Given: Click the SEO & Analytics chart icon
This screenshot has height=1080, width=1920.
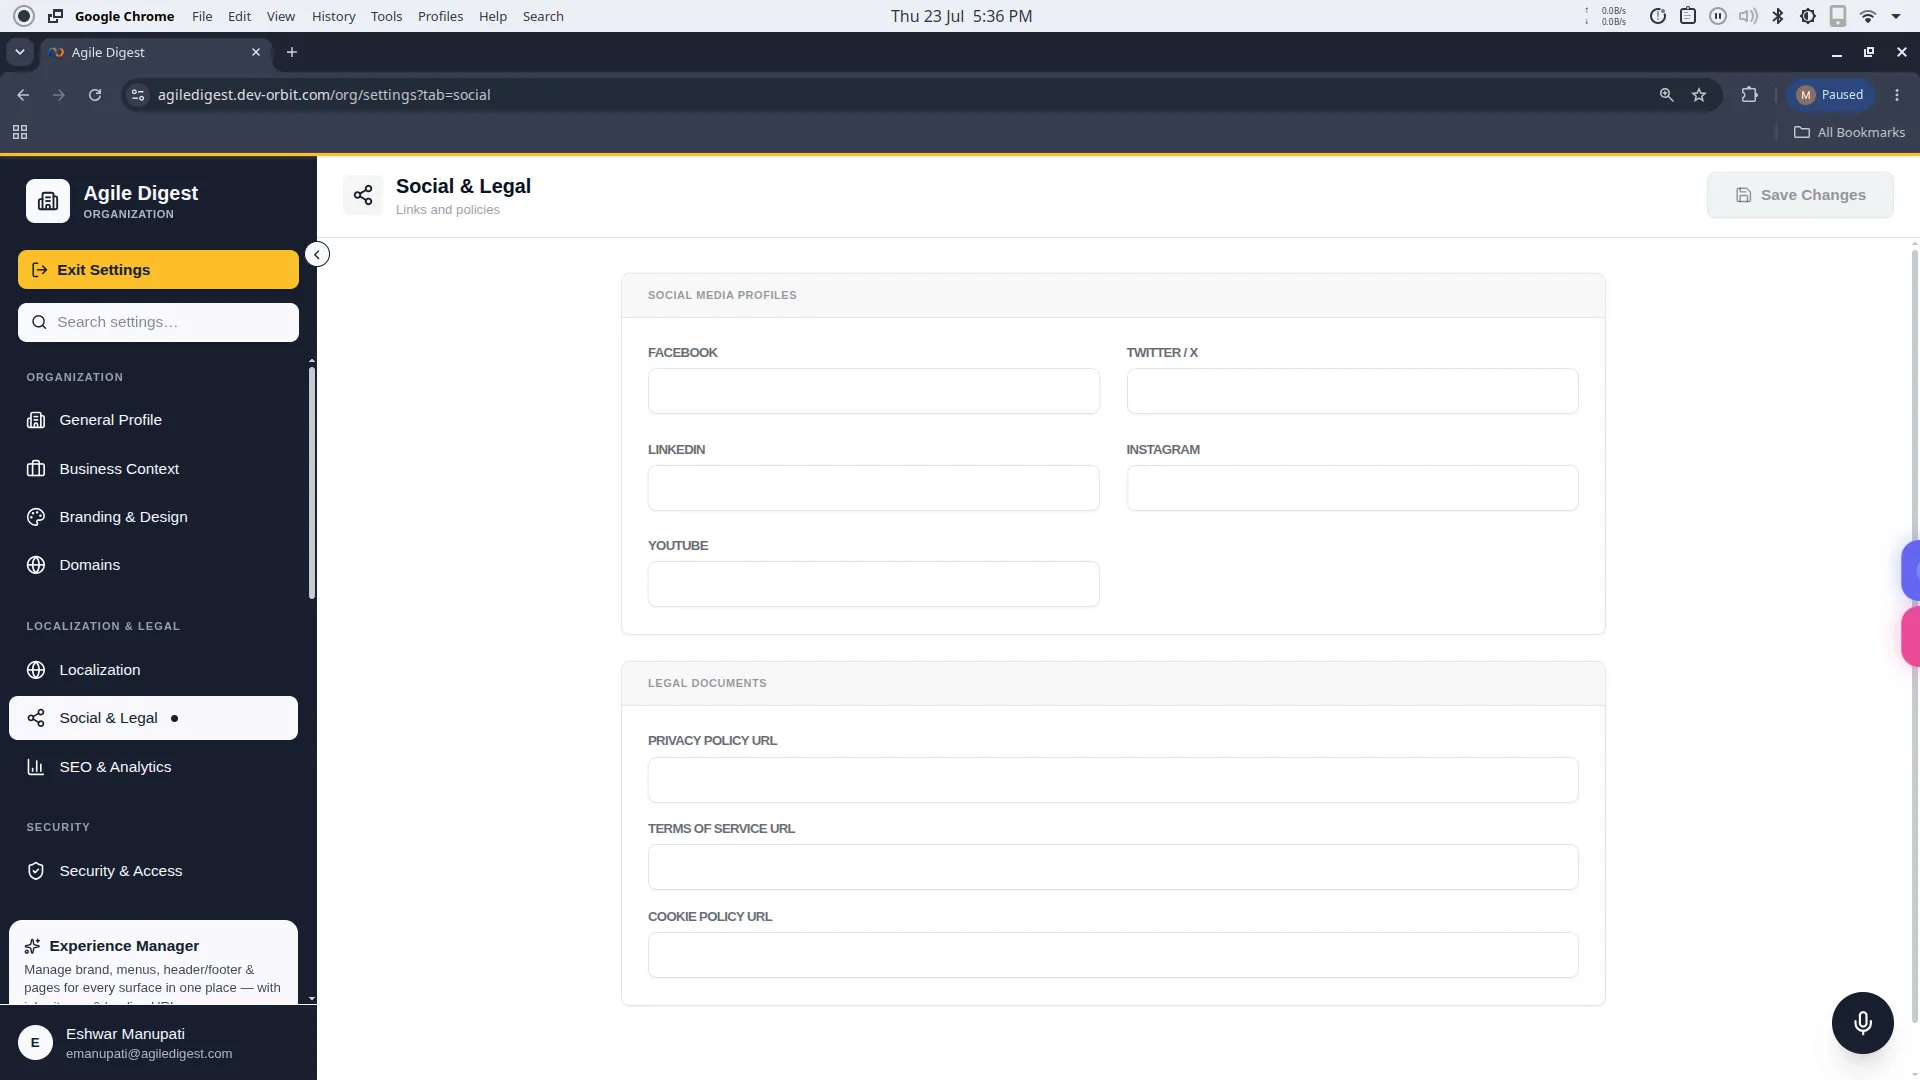Looking at the screenshot, I should [36, 767].
